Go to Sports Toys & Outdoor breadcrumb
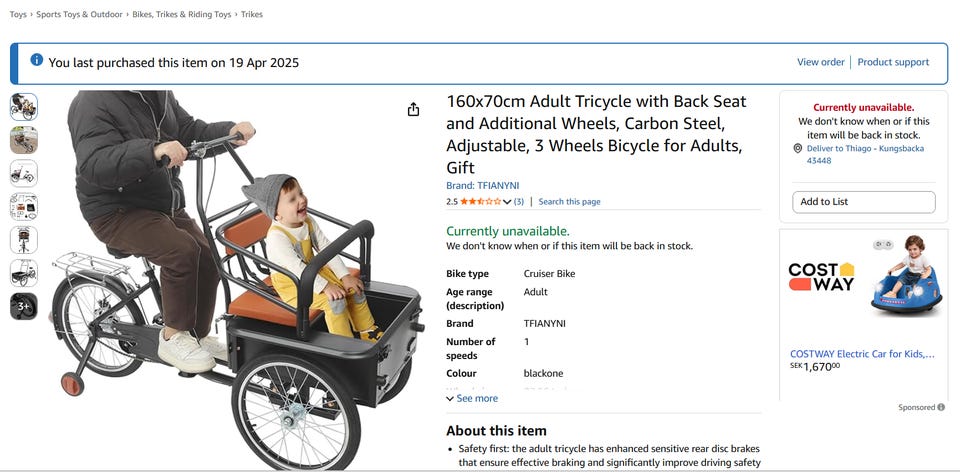 (79, 15)
